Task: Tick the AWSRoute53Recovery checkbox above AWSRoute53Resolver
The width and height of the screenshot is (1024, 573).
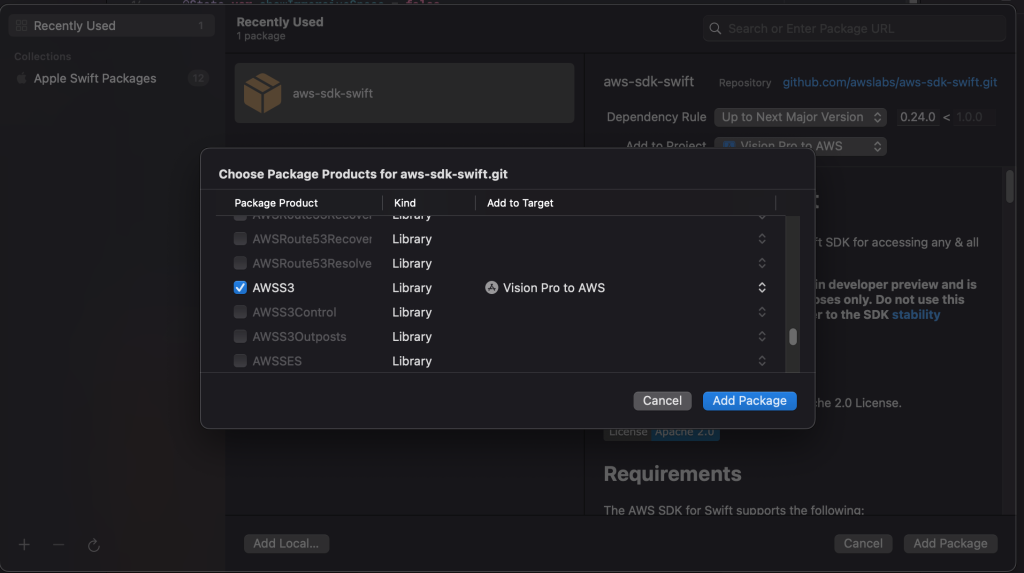Action: 240,238
